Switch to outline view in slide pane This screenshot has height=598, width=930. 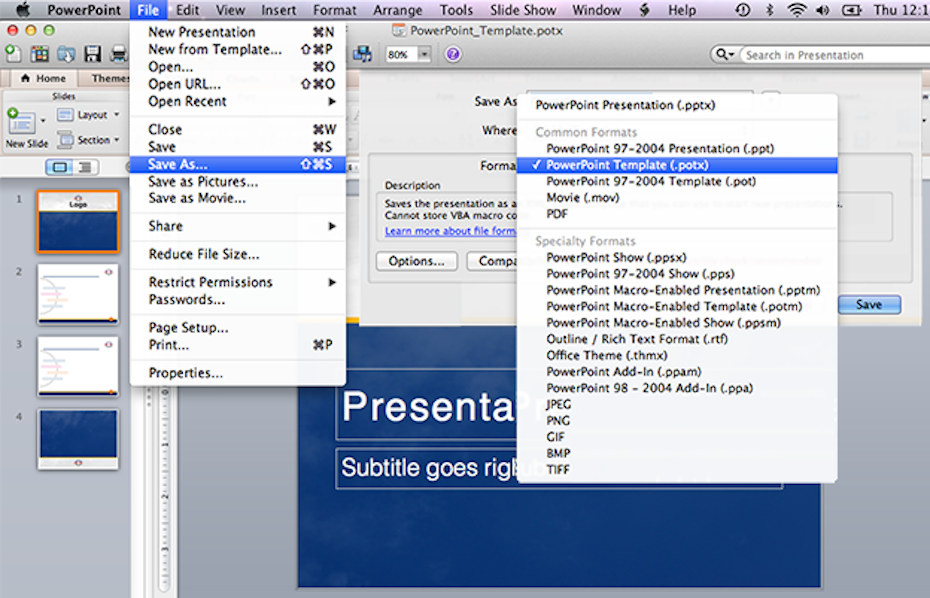pos(86,167)
